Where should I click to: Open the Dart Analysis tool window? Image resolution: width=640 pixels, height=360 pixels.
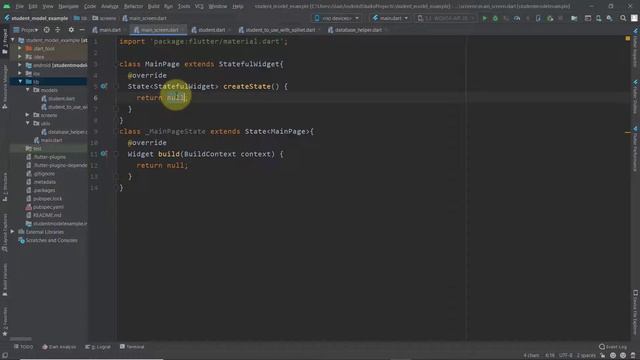[x=59, y=347]
